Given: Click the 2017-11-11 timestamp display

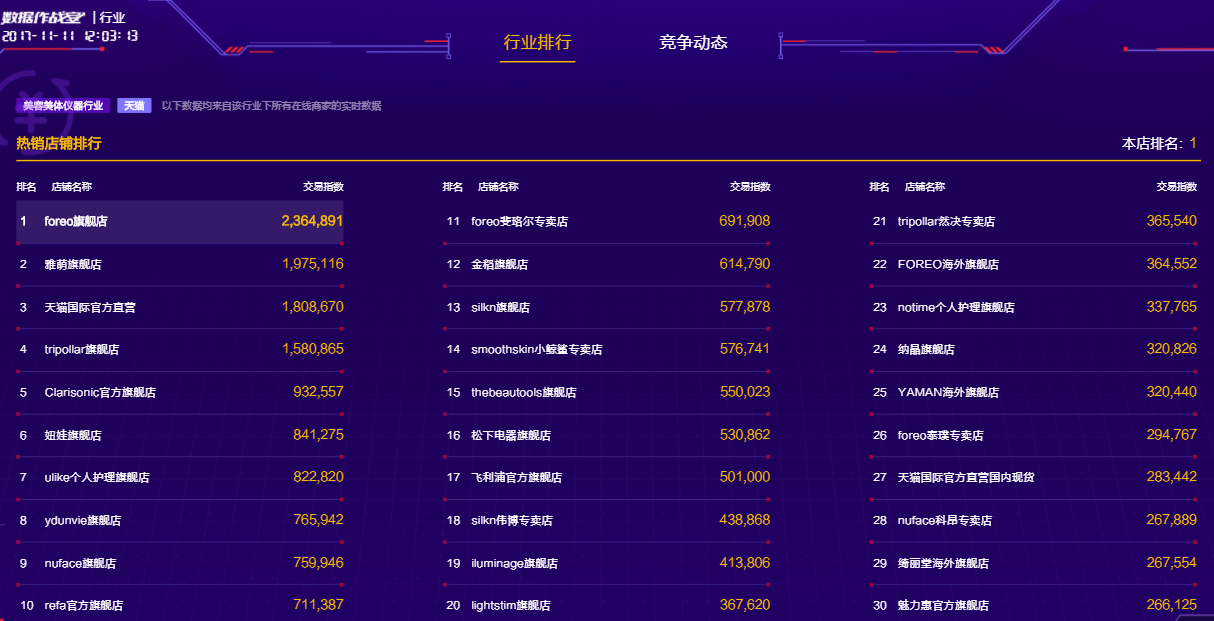Looking at the screenshot, I should [70, 35].
